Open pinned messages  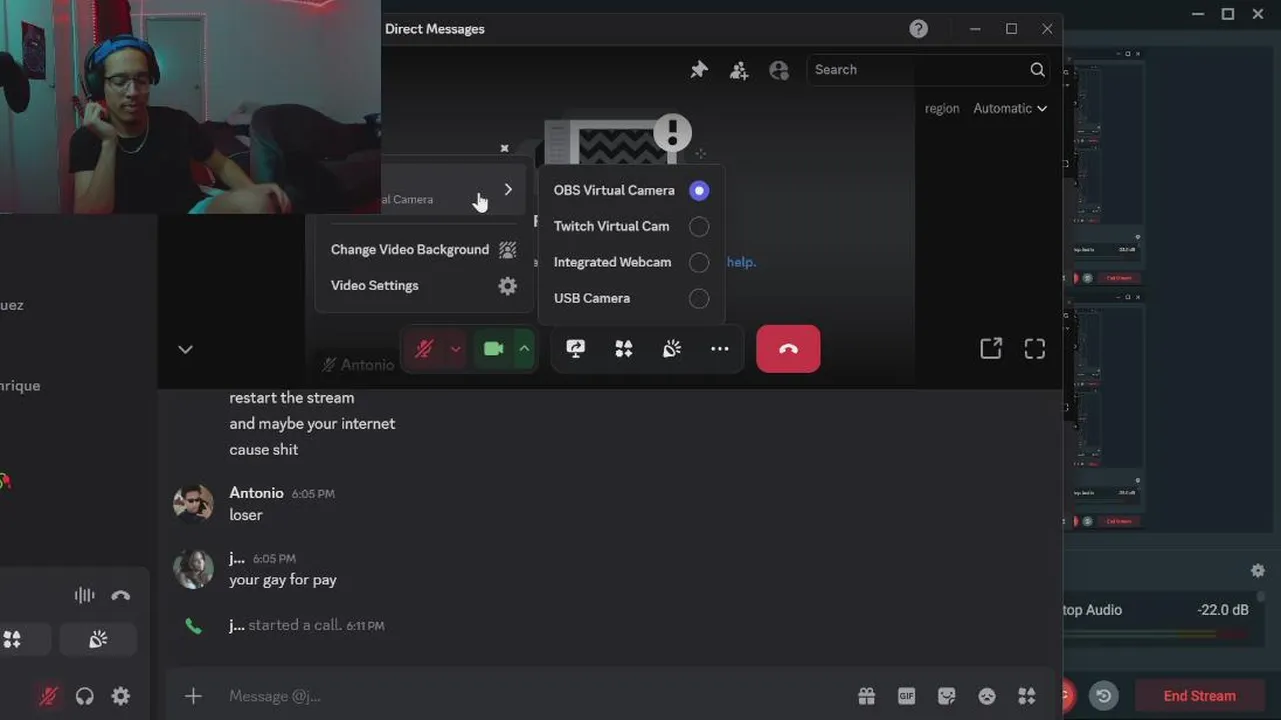699,70
